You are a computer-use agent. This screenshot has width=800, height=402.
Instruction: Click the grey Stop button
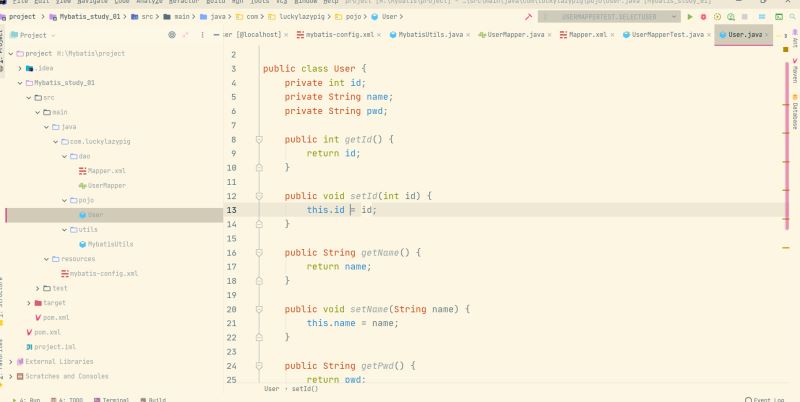coord(744,17)
